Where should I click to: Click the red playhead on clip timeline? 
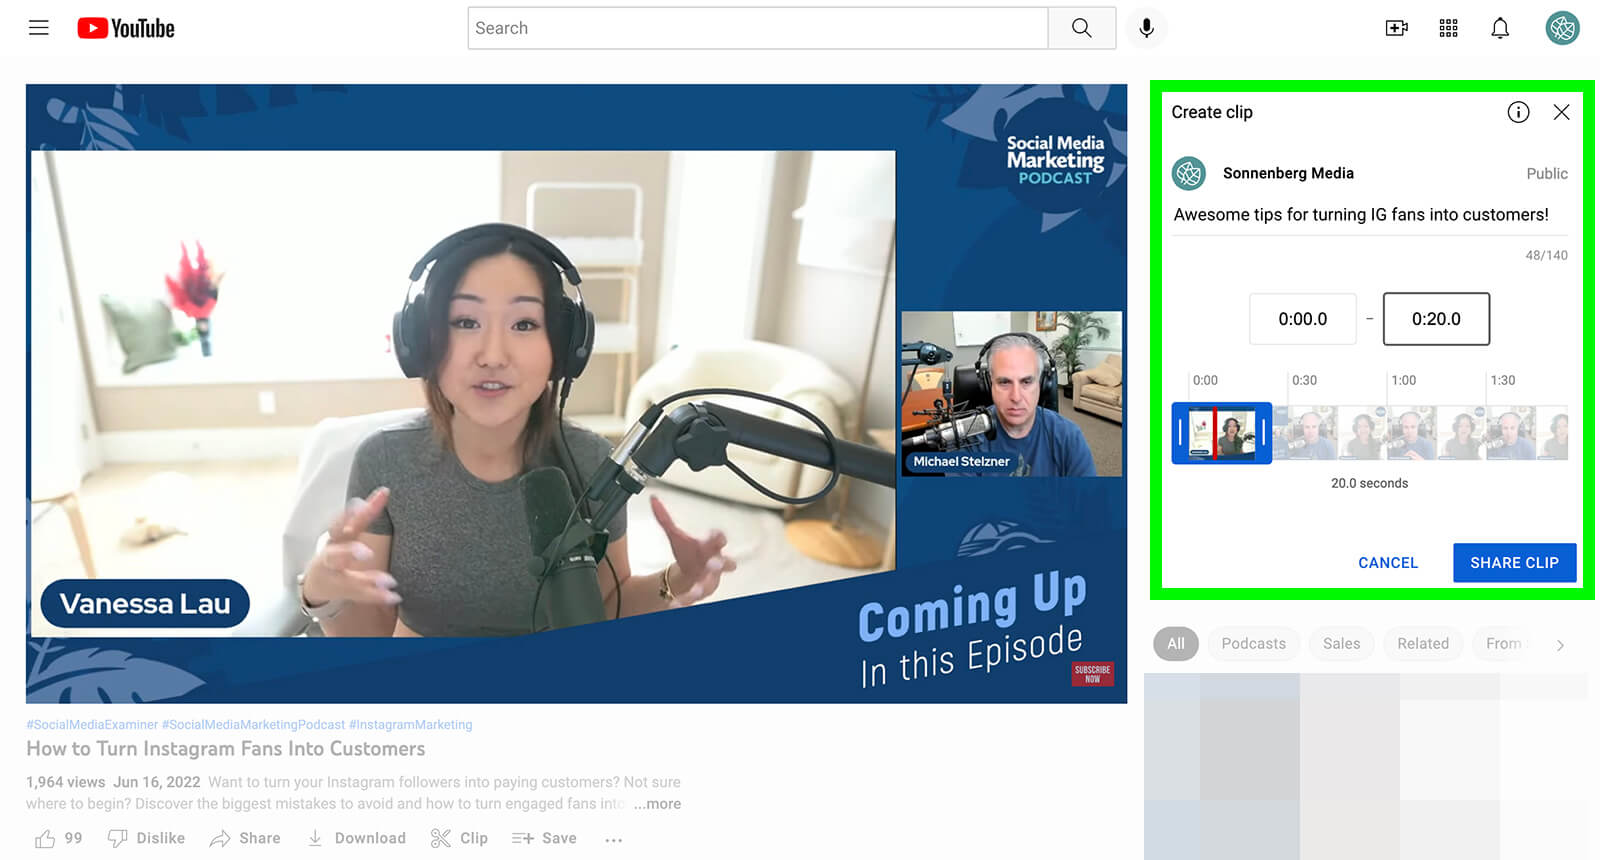coord(1214,433)
